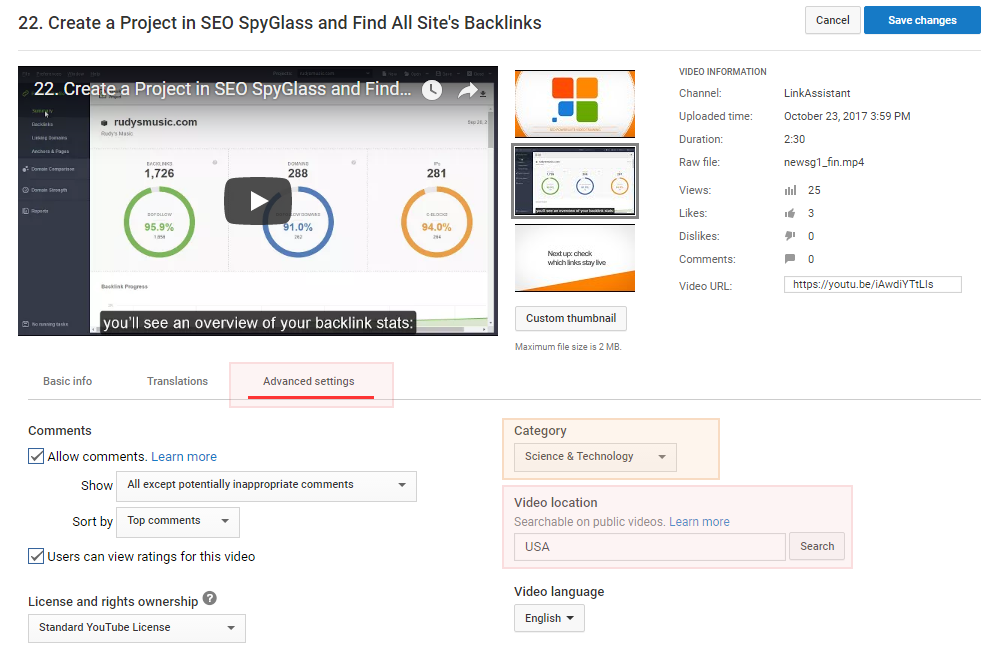Upload a Custom thumbnail
Screen dimensions: 990x648
point(571,318)
